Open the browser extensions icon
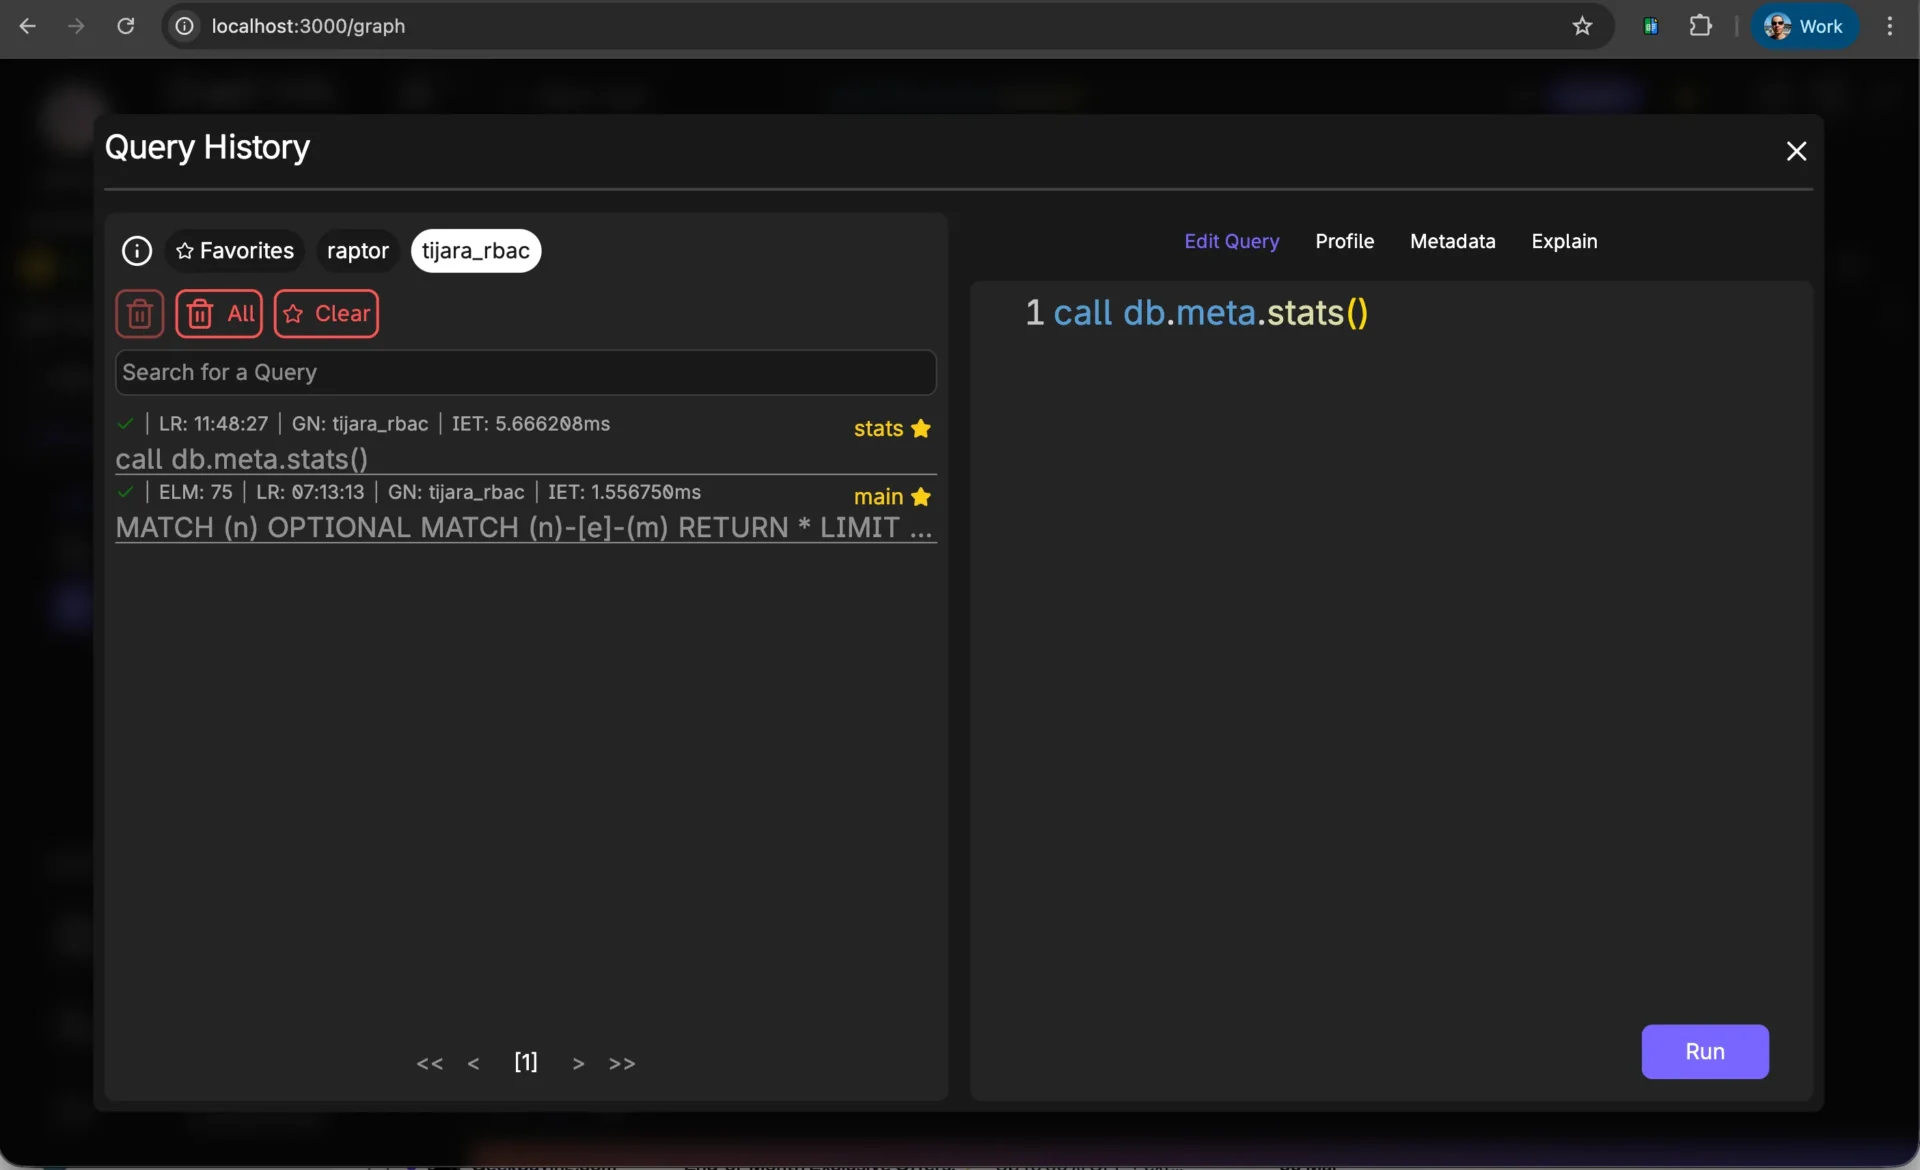The image size is (1920, 1170). (x=1701, y=25)
